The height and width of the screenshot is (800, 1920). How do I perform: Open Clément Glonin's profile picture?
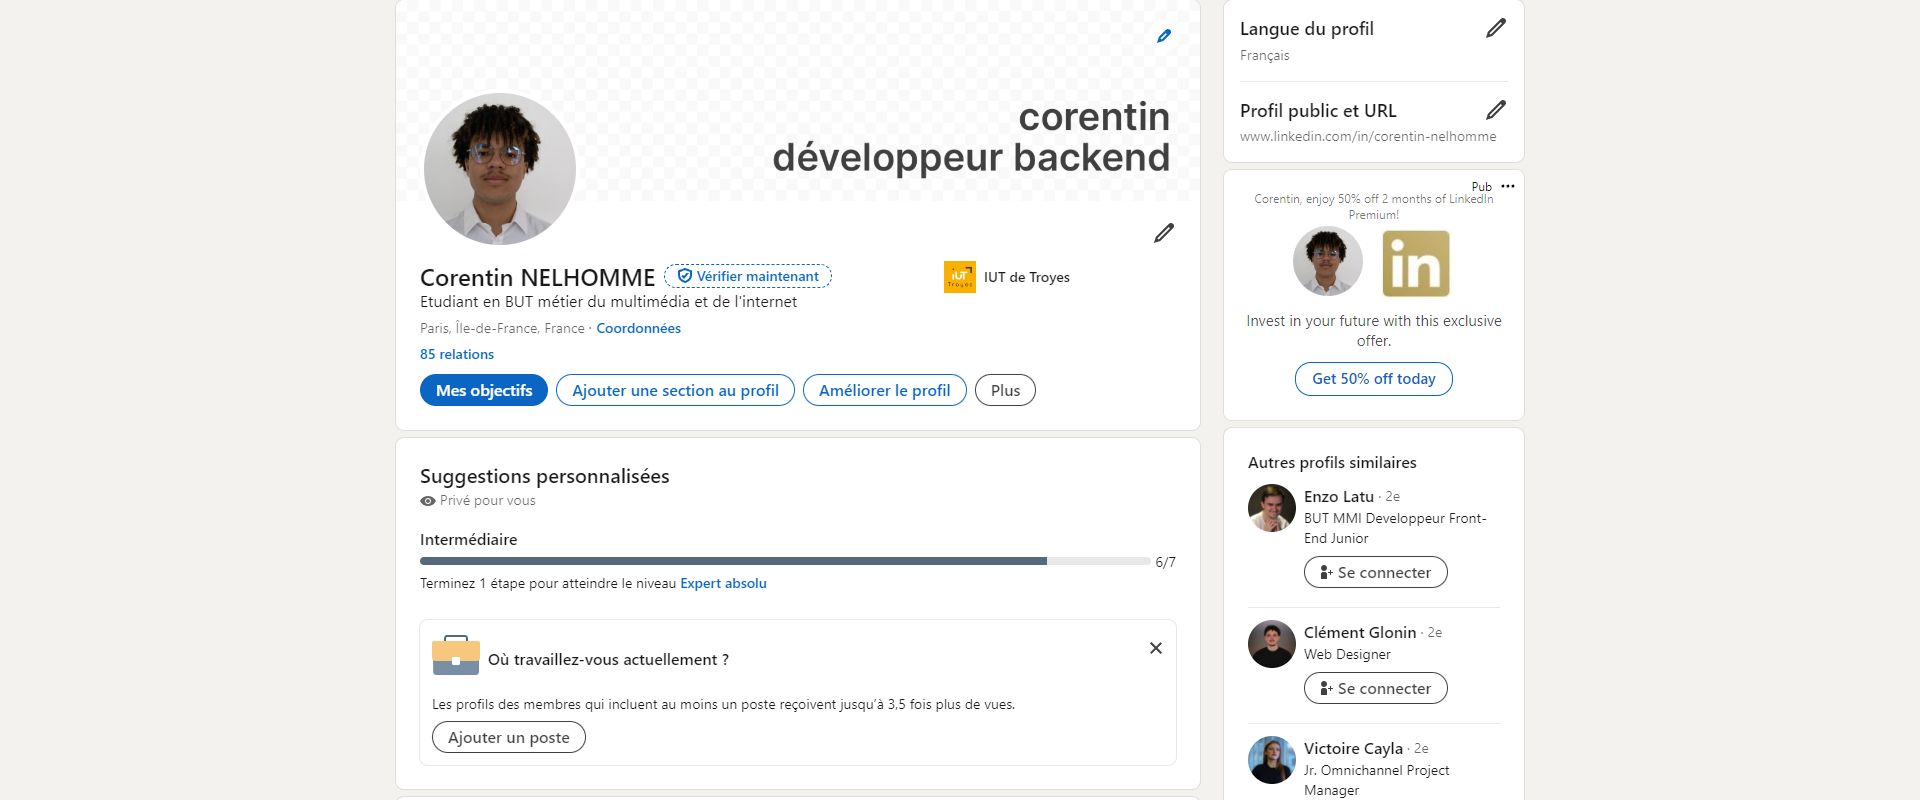click(1272, 644)
